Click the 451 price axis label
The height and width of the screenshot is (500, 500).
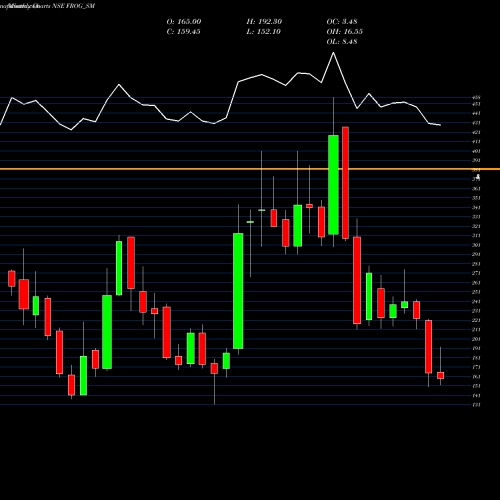[x=476, y=104]
